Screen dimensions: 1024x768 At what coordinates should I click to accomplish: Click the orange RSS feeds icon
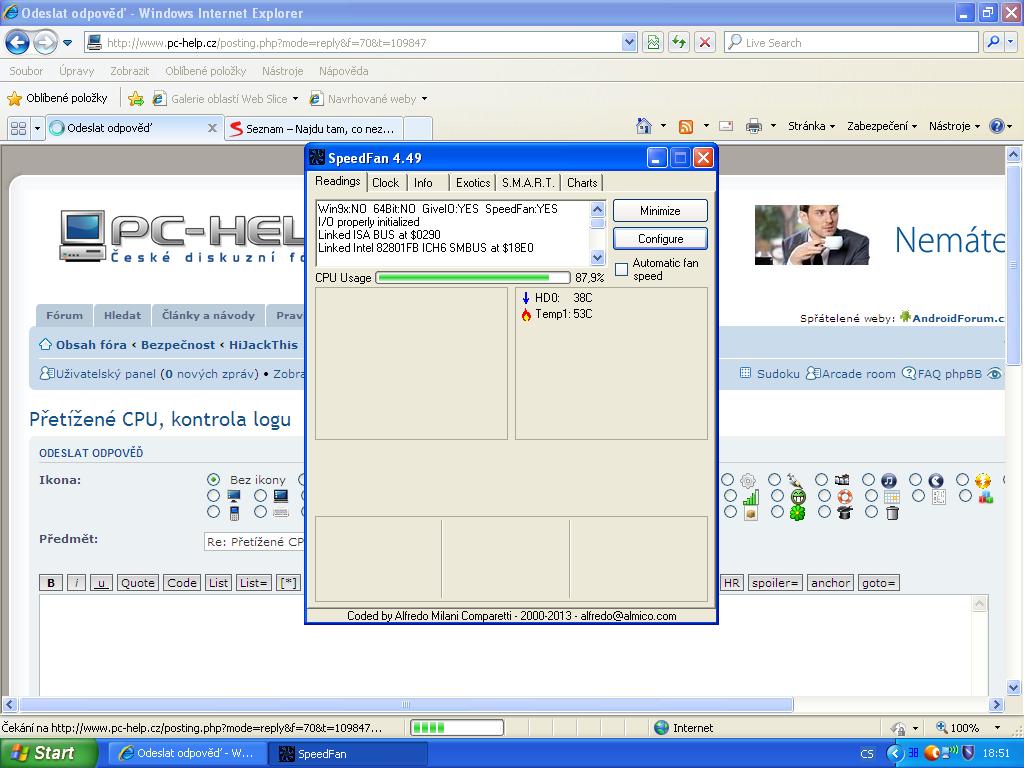[686, 127]
